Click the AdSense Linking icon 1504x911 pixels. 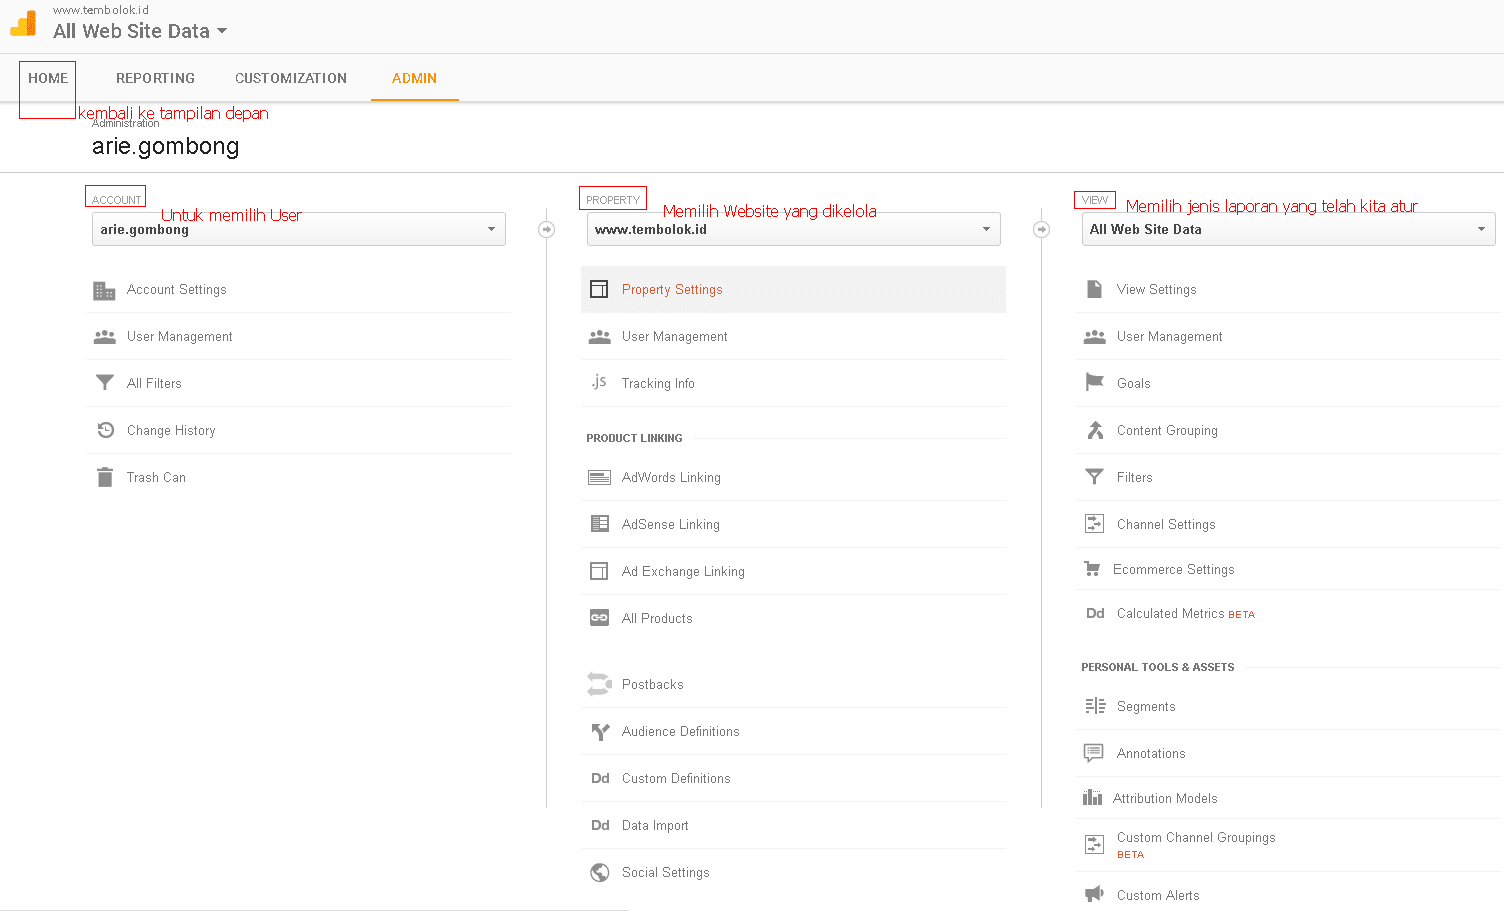[x=600, y=524]
